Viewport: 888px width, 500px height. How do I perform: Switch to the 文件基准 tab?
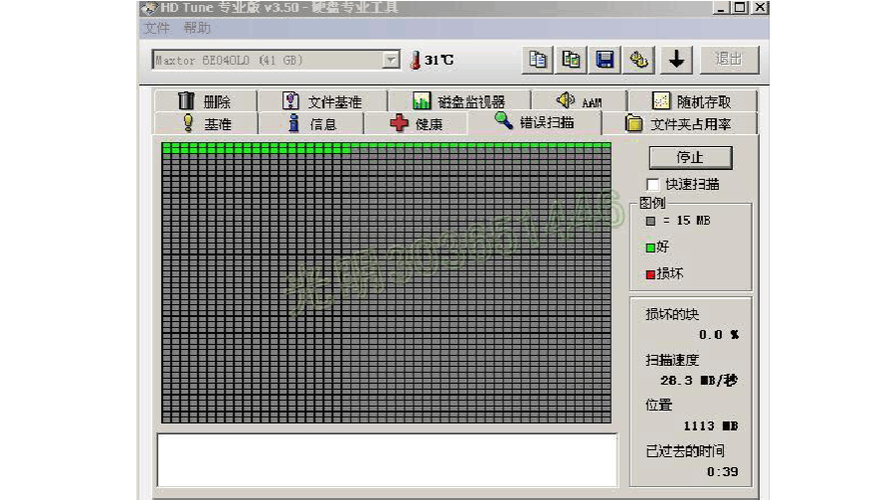[x=322, y=101]
